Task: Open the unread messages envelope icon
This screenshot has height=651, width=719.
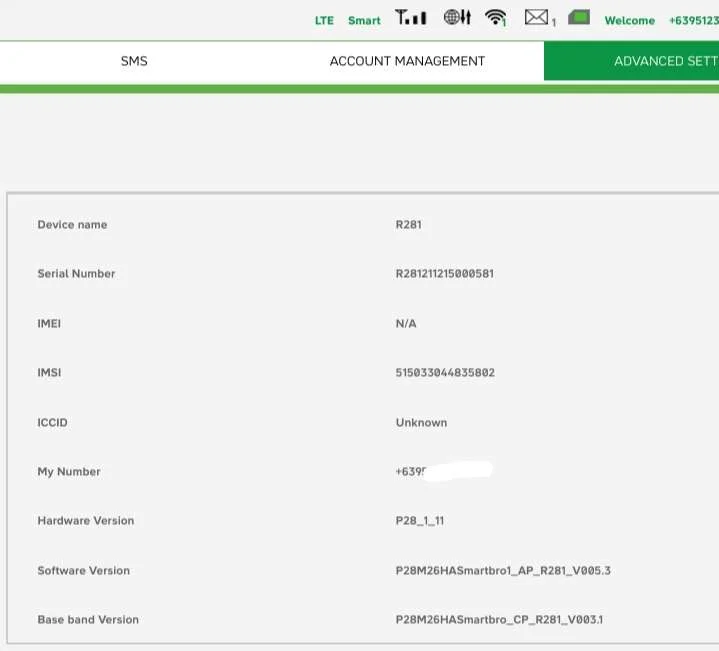Action: 536,17
